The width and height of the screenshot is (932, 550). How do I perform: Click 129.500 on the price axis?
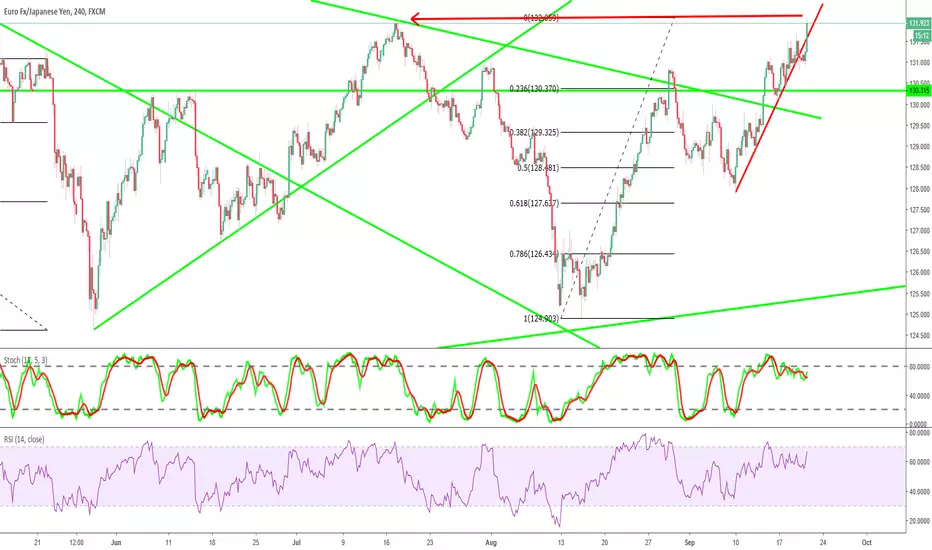click(x=919, y=125)
